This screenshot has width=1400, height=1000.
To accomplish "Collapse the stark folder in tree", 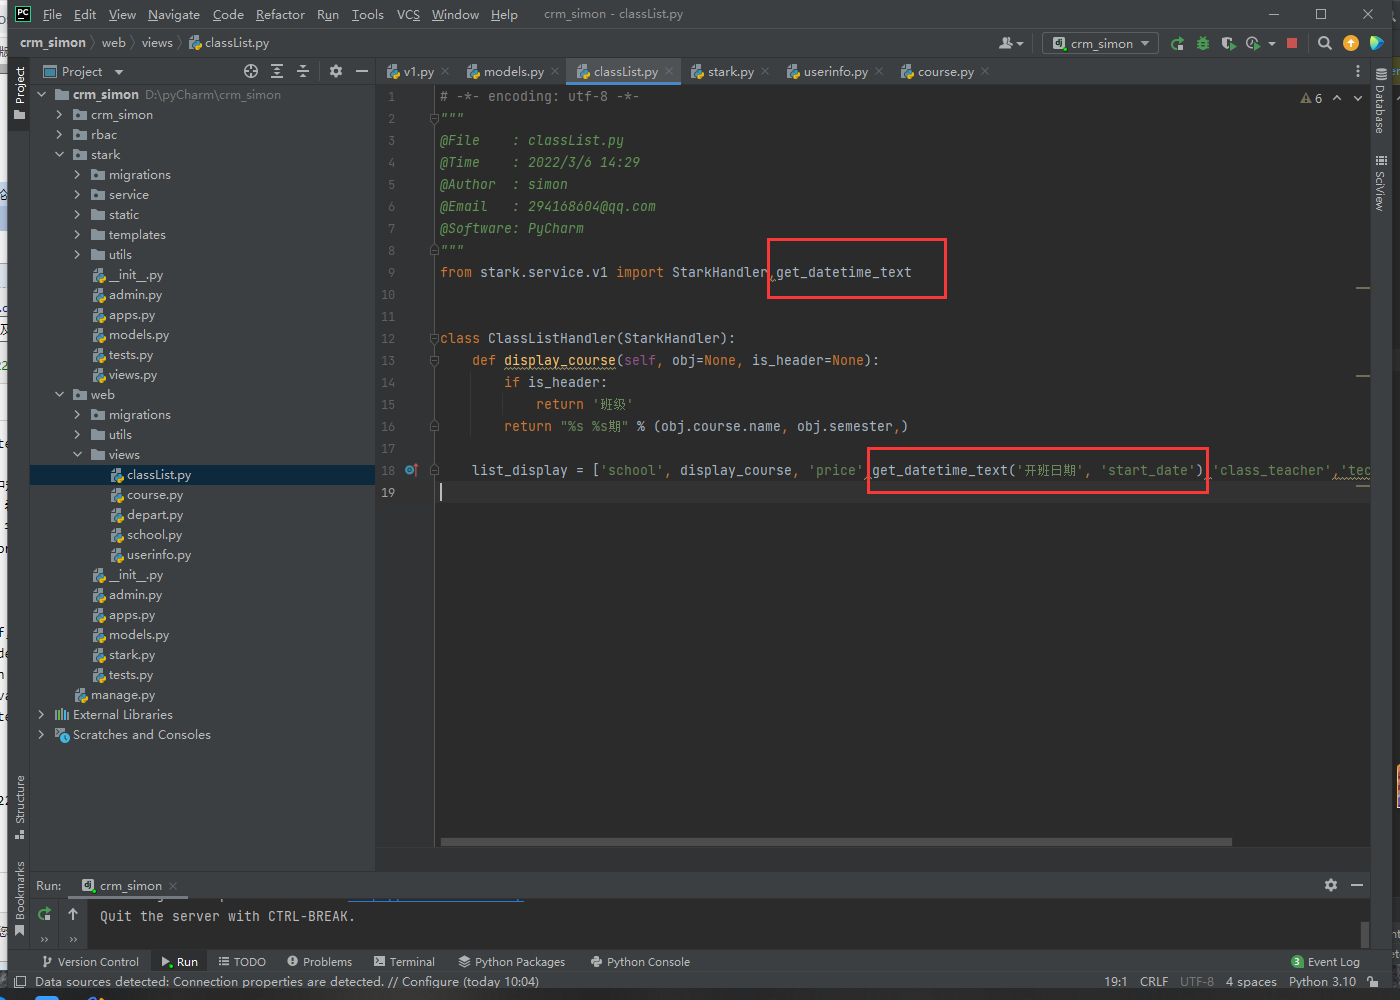I will pyautogui.click(x=59, y=155).
